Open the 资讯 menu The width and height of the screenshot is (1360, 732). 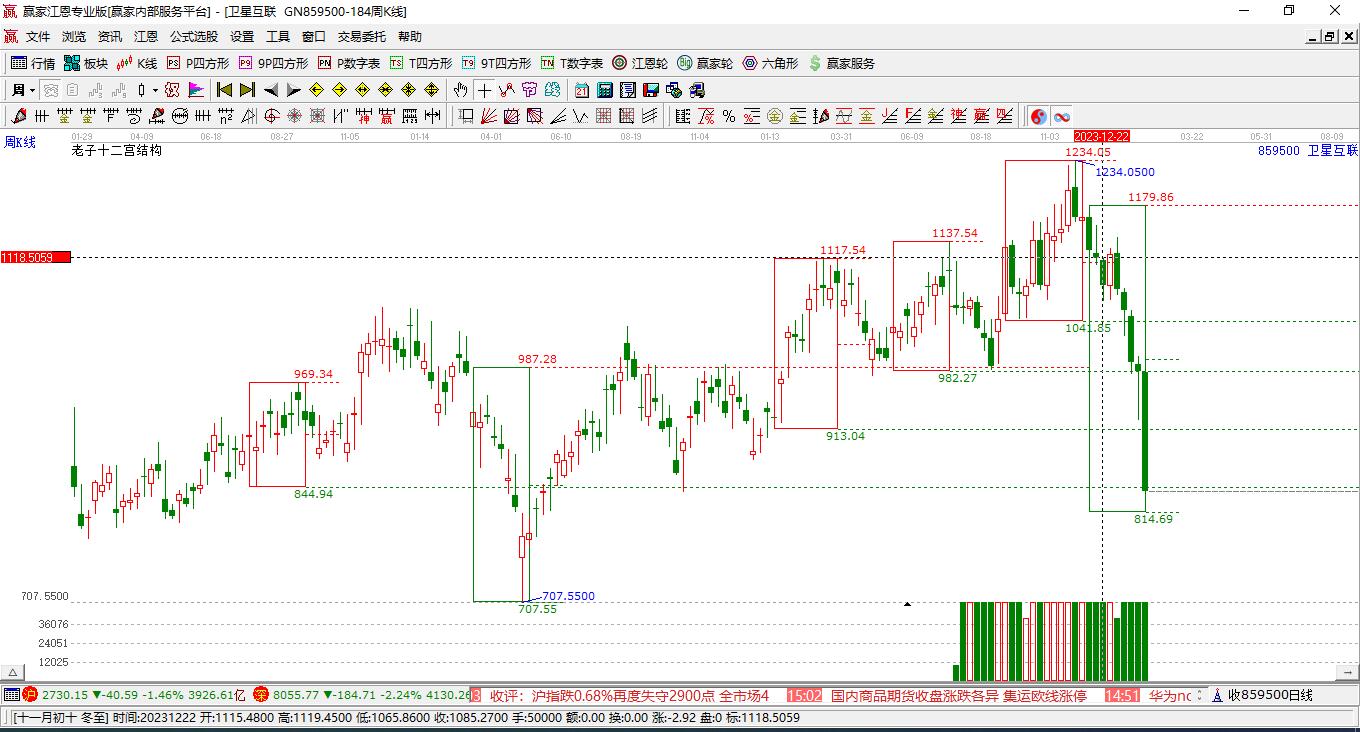click(110, 37)
